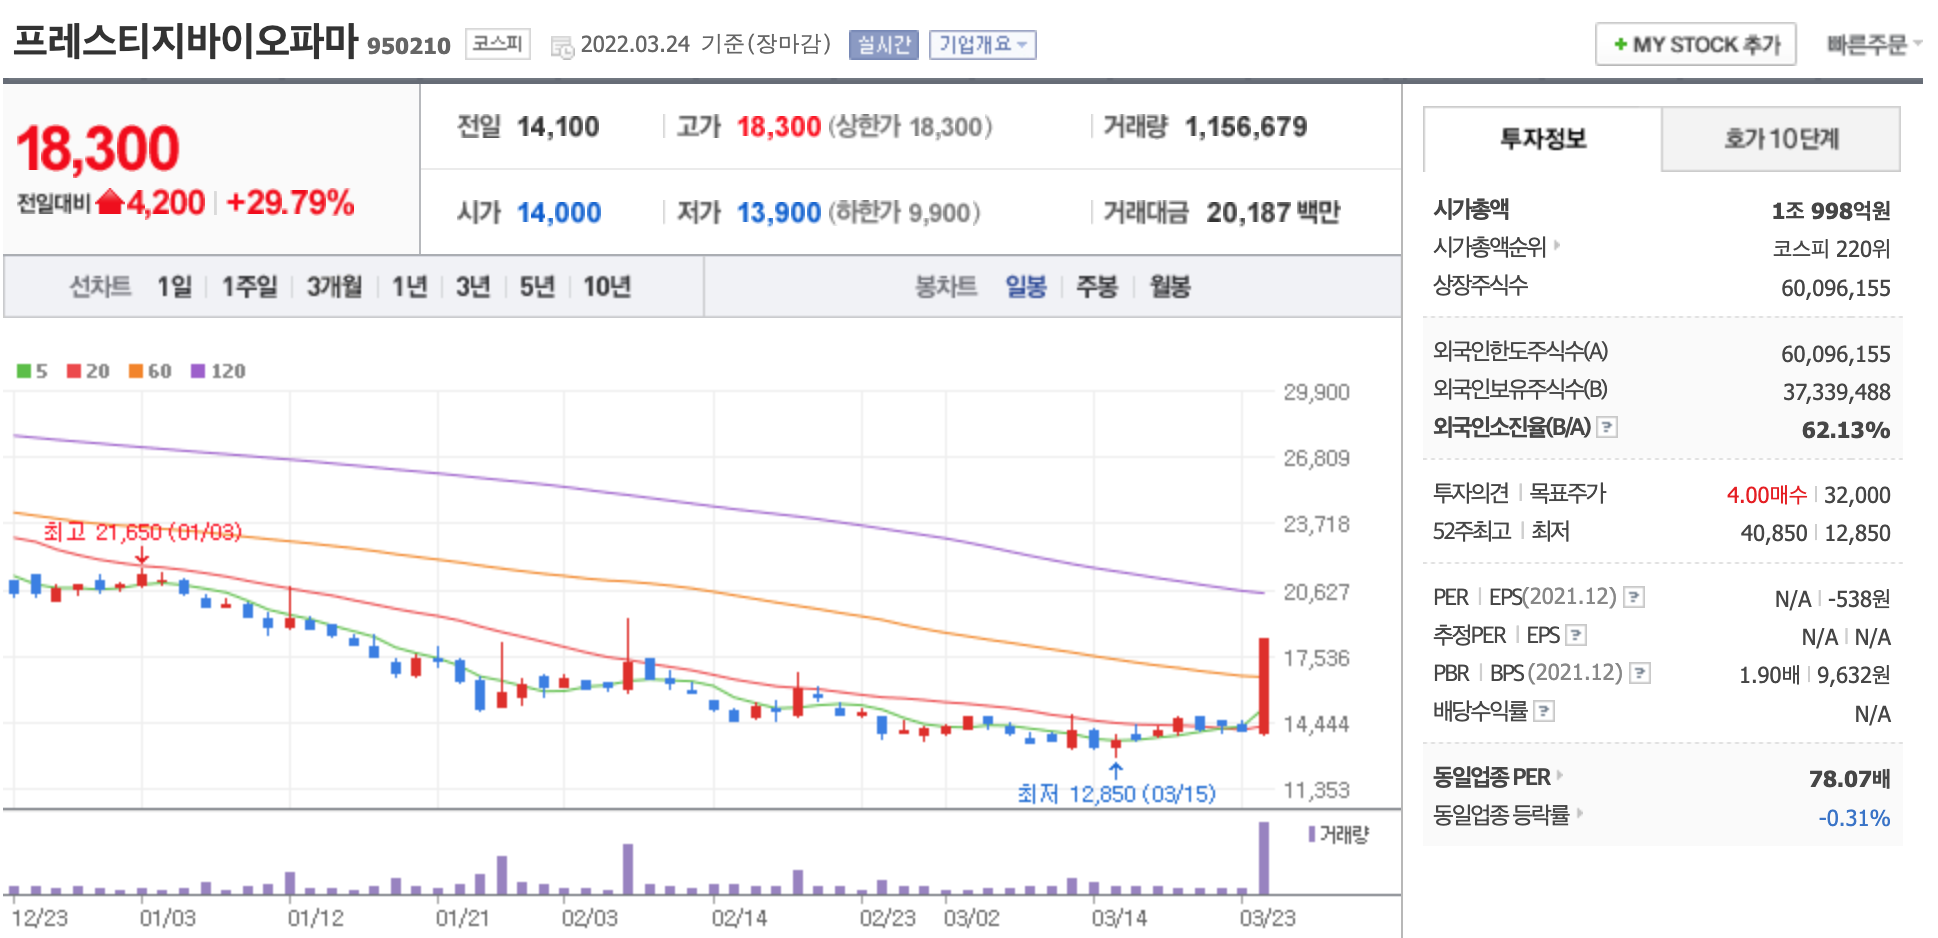Image resolution: width=1938 pixels, height=938 pixels.
Task: Click the 거래대금 value 20,187 백만
Action: (x=1273, y=212)
